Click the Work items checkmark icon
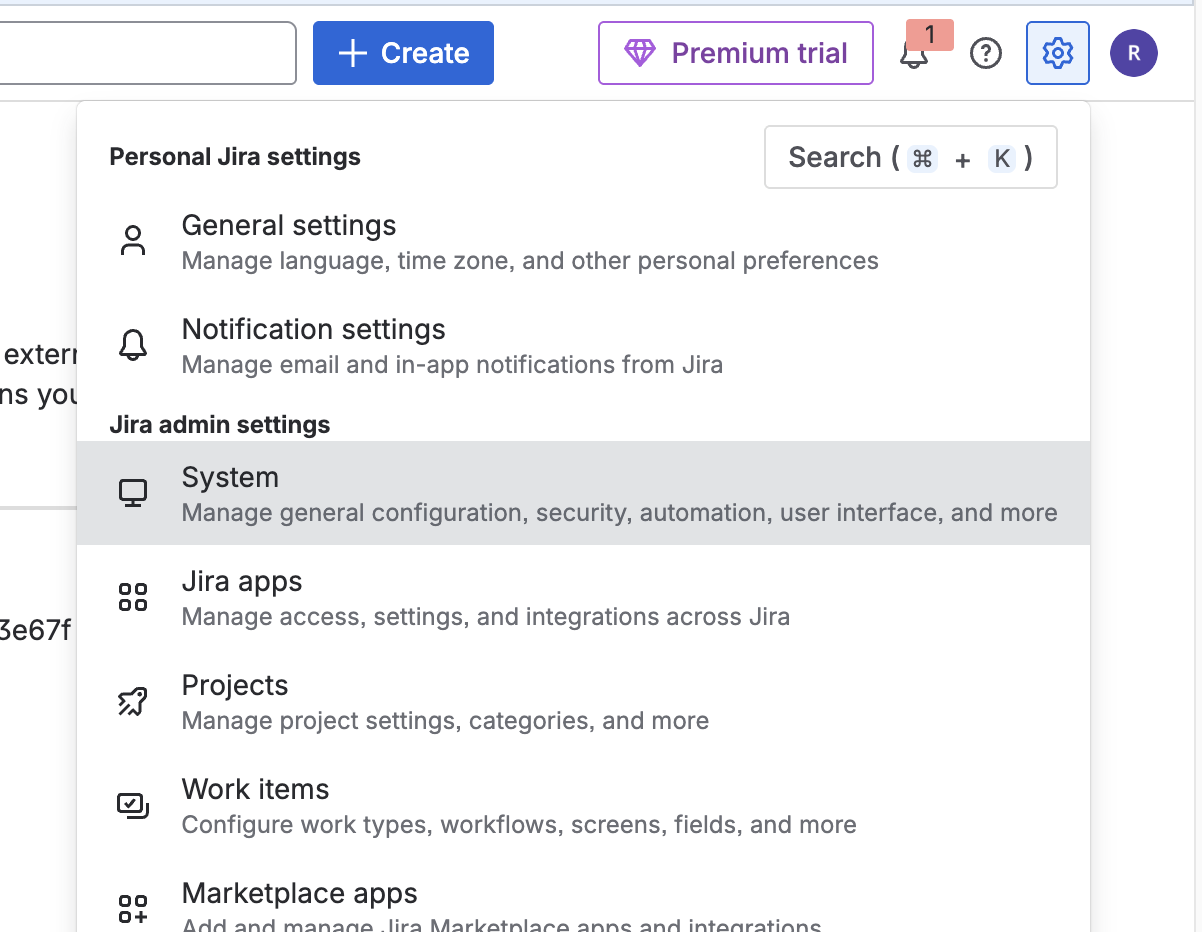The width and height of the screenshot is (1202, 932). pos(133,805)
